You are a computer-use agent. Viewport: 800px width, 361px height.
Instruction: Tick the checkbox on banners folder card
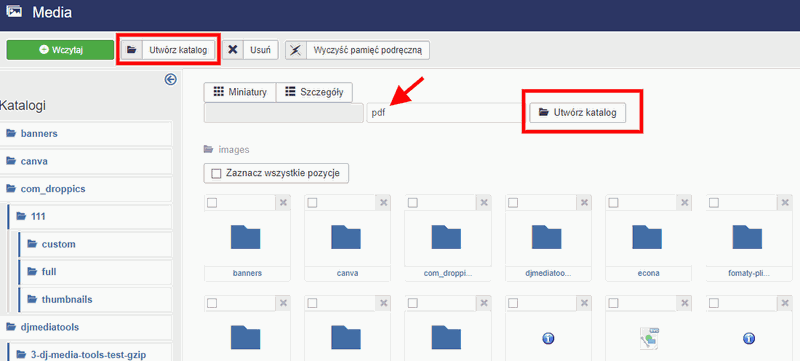tap(212, 203)
